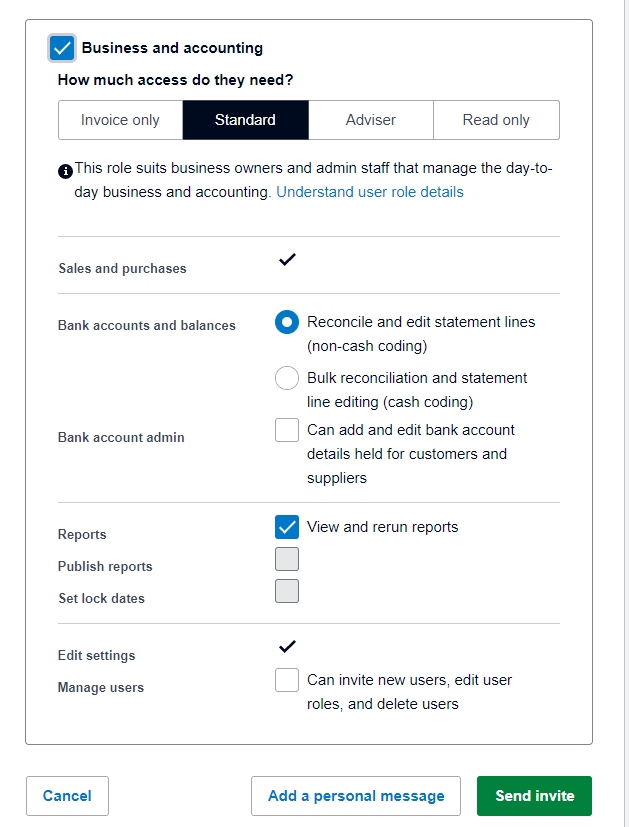Uncheck View and rerun reports
The image size is (629, 827).
[x=287, y=527]
